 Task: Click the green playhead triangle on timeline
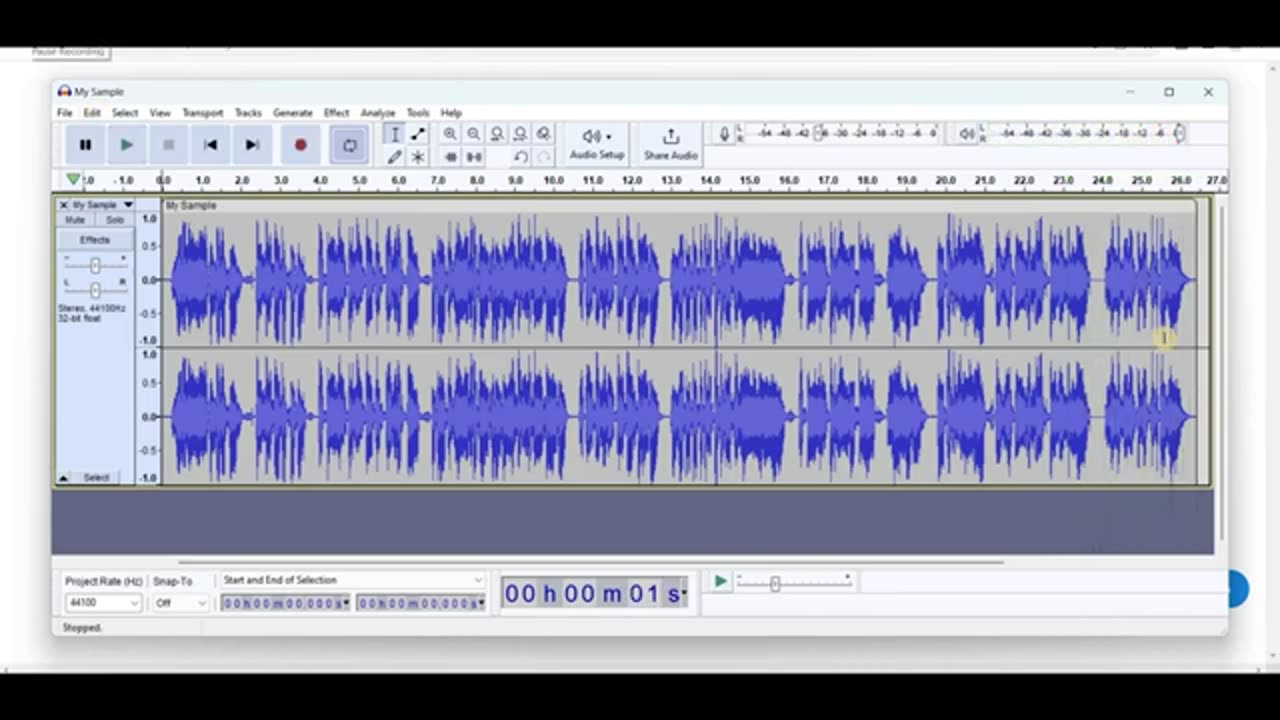click(x=73, y=180)
